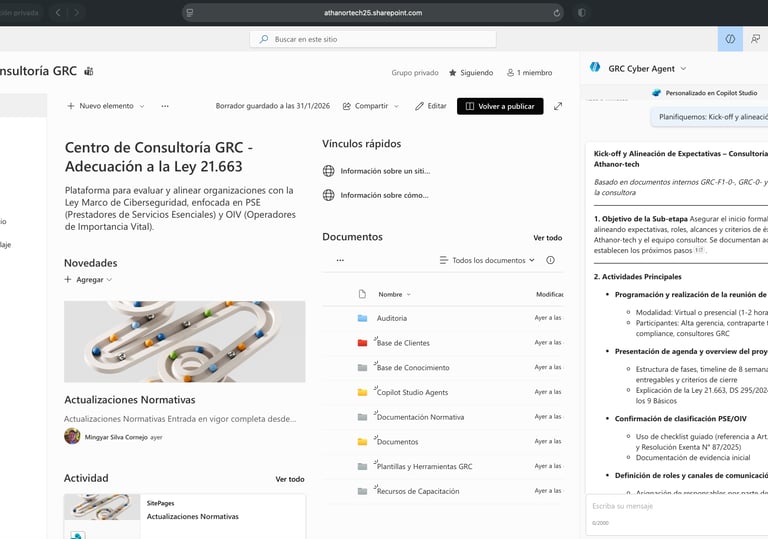Expand the Nuevo elemento dropdown chevron

pyautogui.click(x=142, y=106)
